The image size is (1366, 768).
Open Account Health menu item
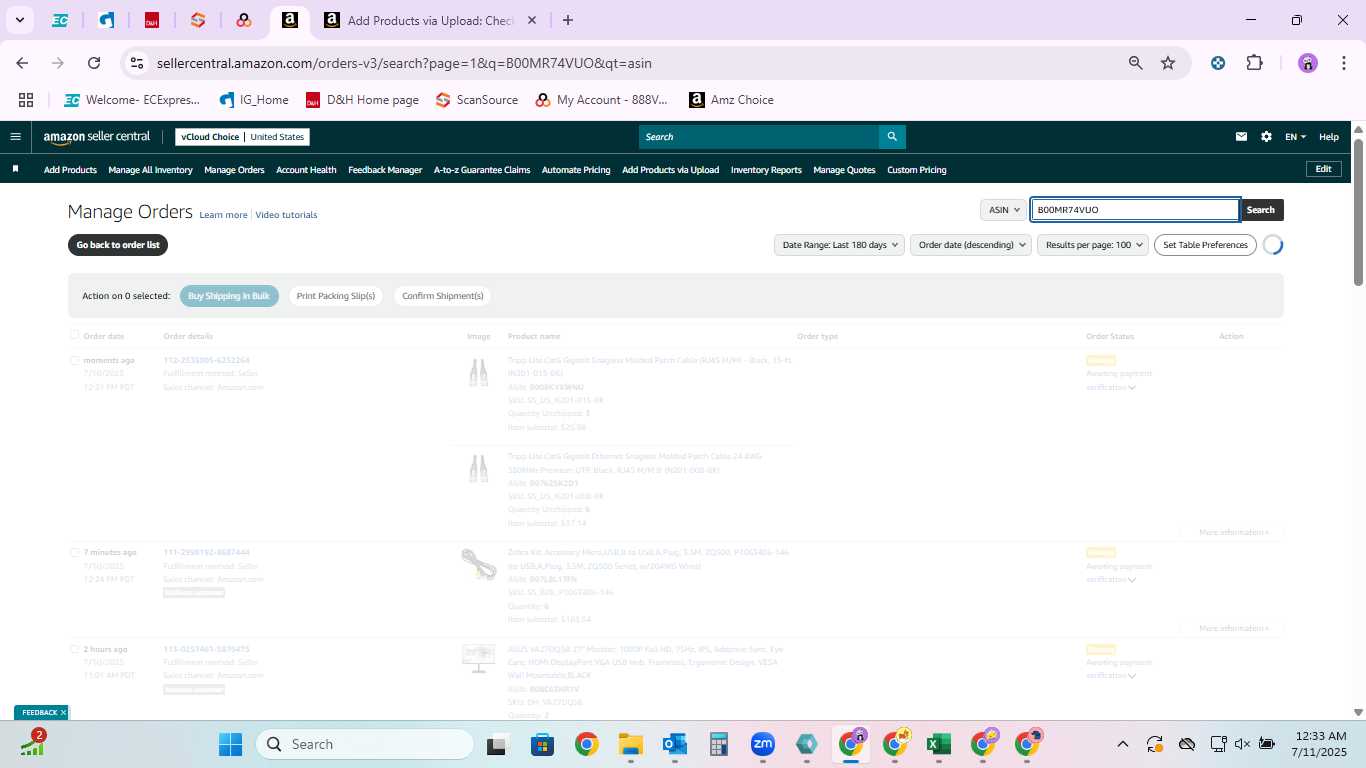306,170
